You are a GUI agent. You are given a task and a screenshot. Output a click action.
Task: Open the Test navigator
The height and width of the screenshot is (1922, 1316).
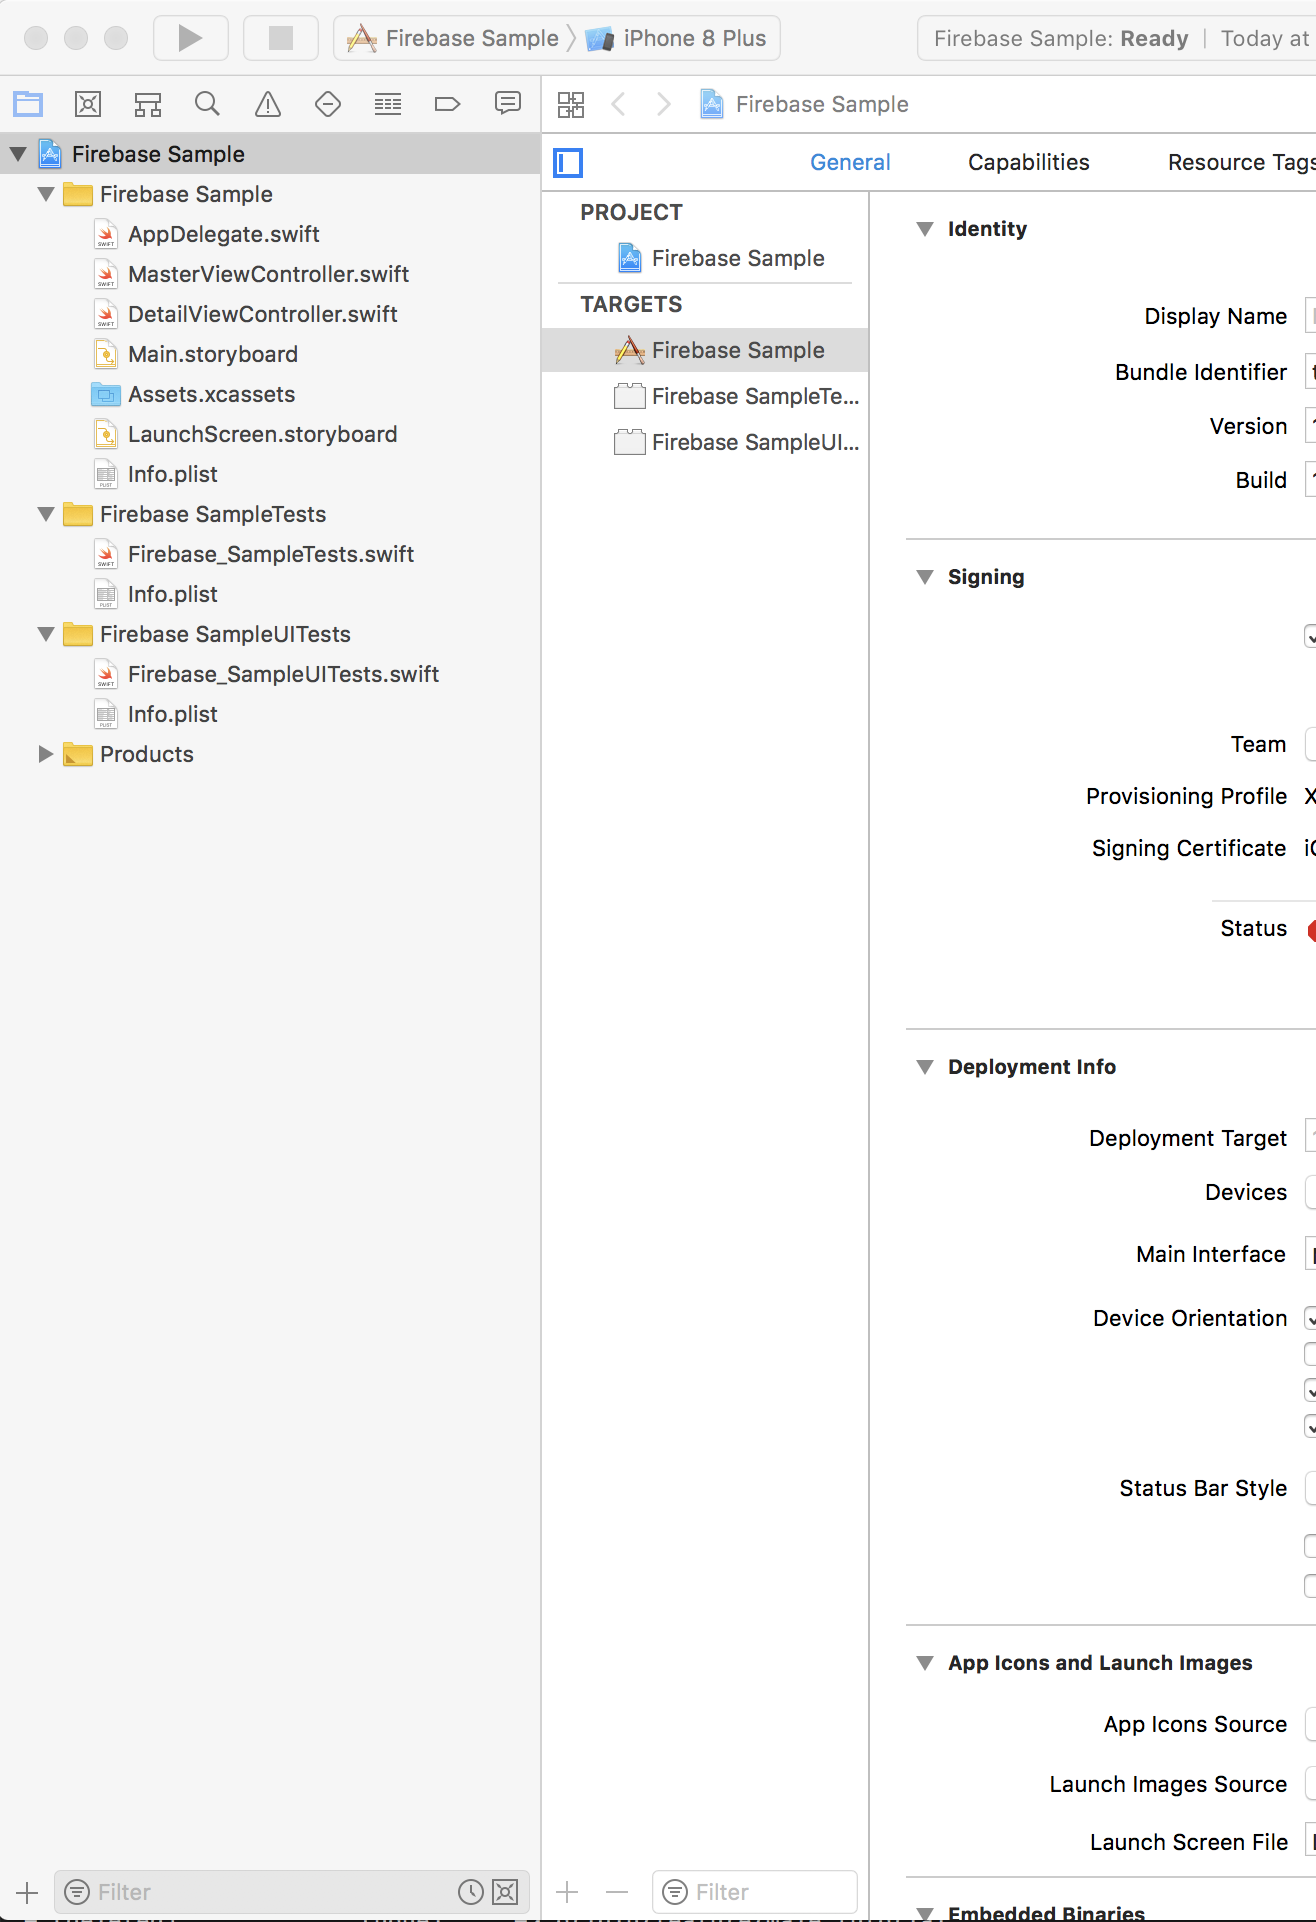pyautogui.click(x=328, y=104)
